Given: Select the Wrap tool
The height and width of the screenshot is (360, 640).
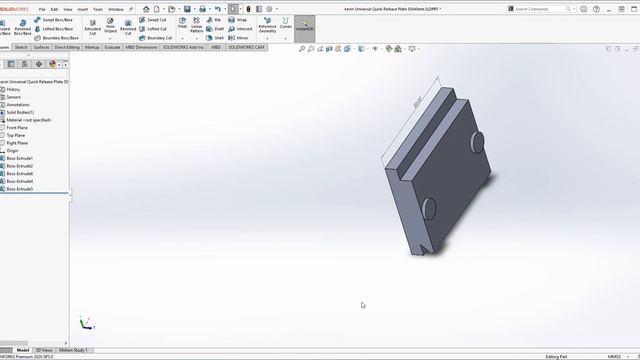Looking at the screenshot, I should pyautogui.click(x=237, y=20).
